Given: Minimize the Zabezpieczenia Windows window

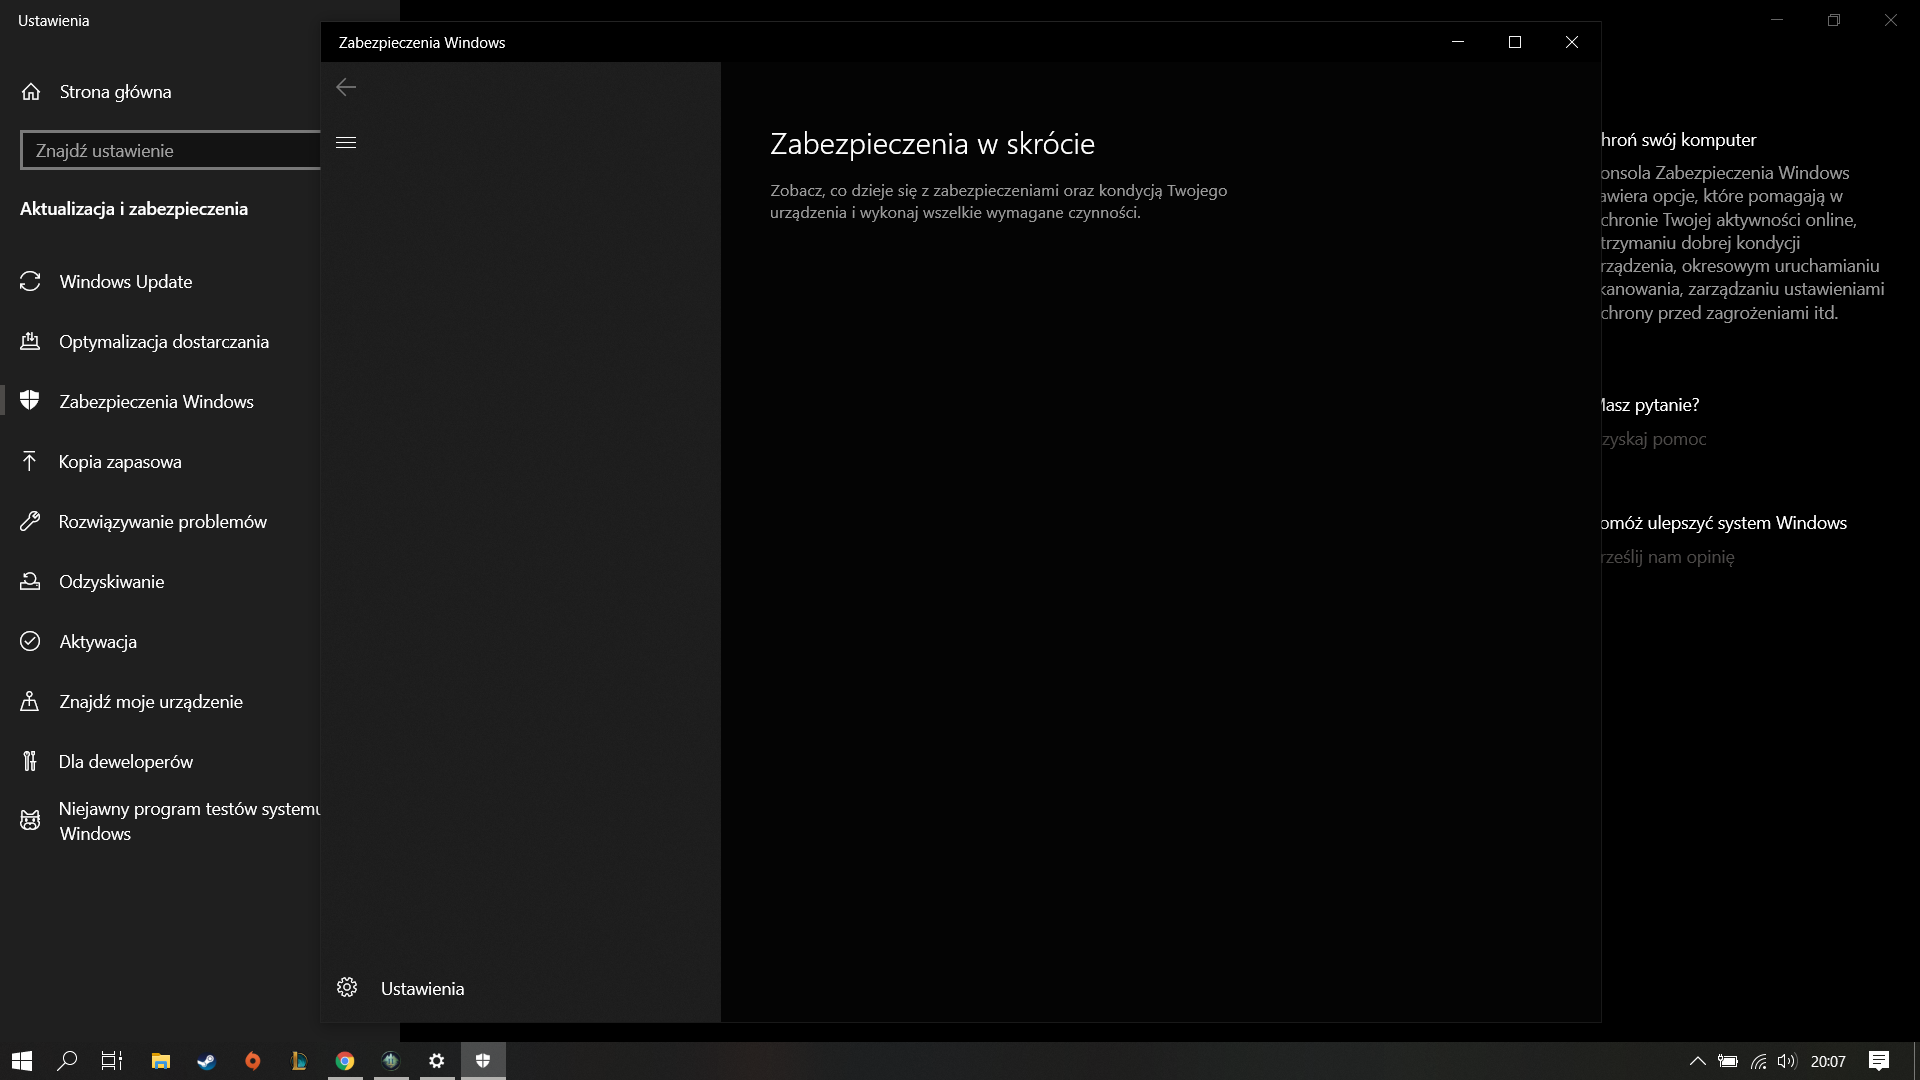Looking at the screenshot, I should [x=1458, y=42].
